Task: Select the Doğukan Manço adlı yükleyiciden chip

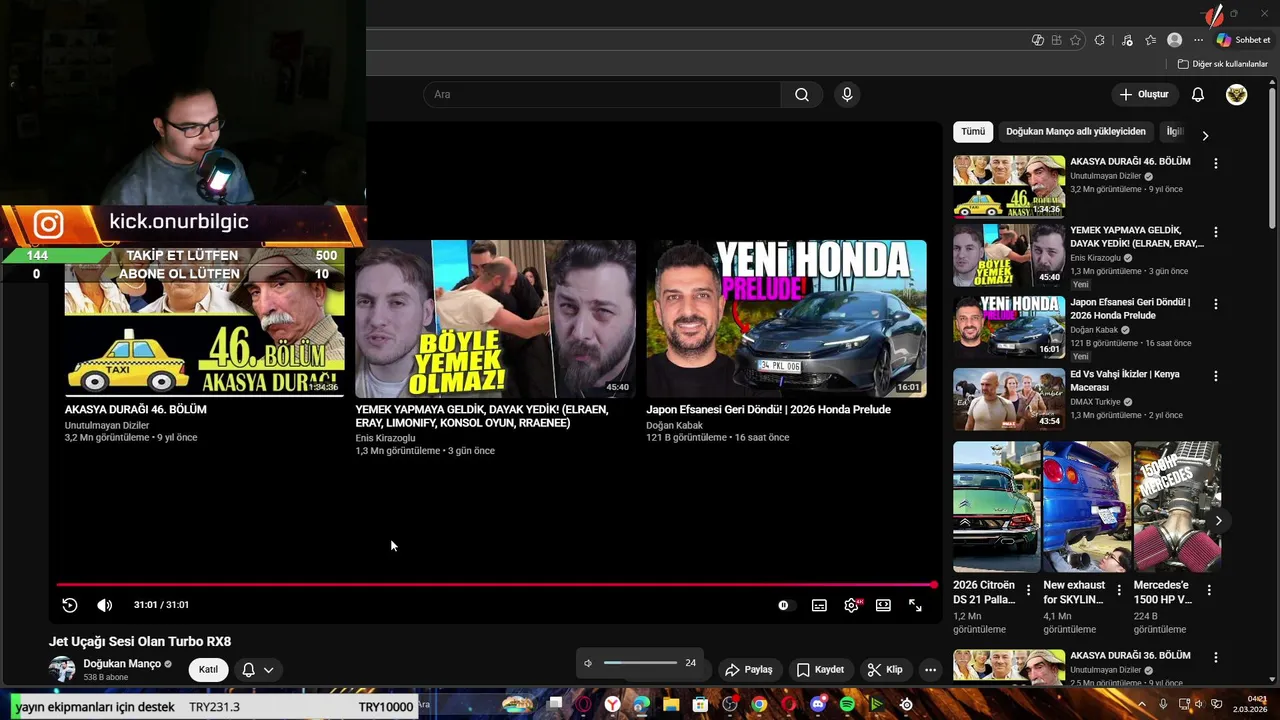Action: 1076,131
